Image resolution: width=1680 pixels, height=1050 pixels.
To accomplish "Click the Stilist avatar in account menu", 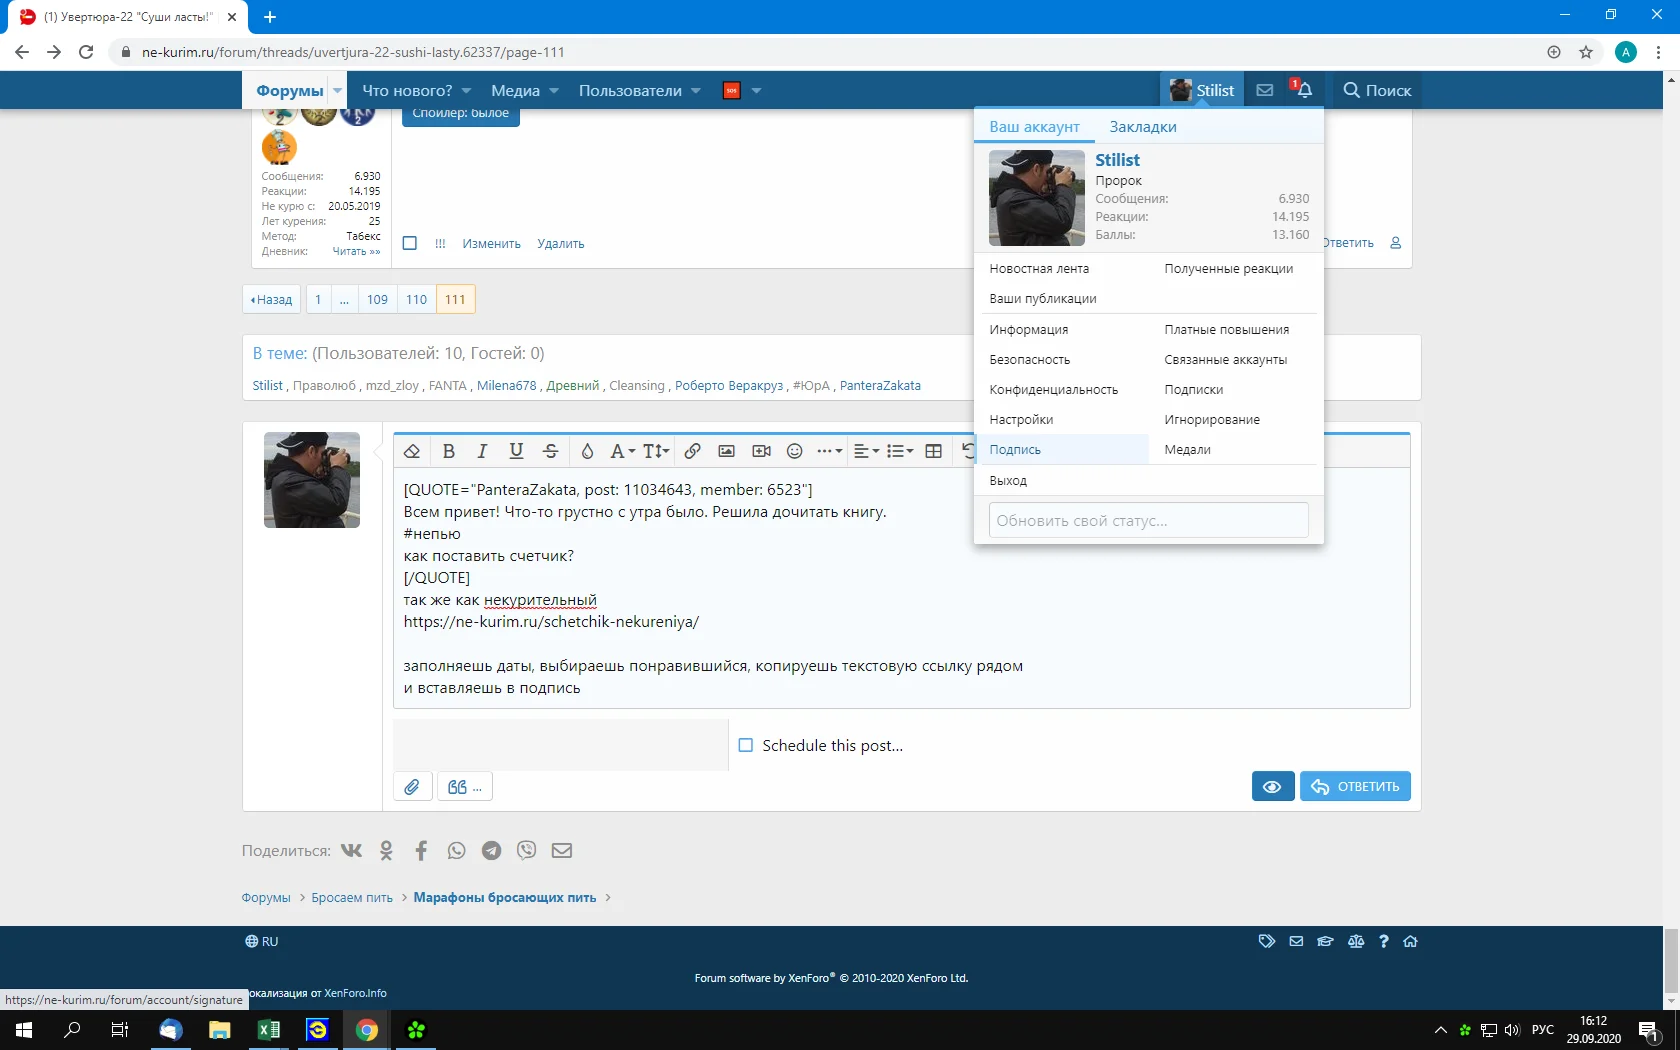I will (1037, 198).
